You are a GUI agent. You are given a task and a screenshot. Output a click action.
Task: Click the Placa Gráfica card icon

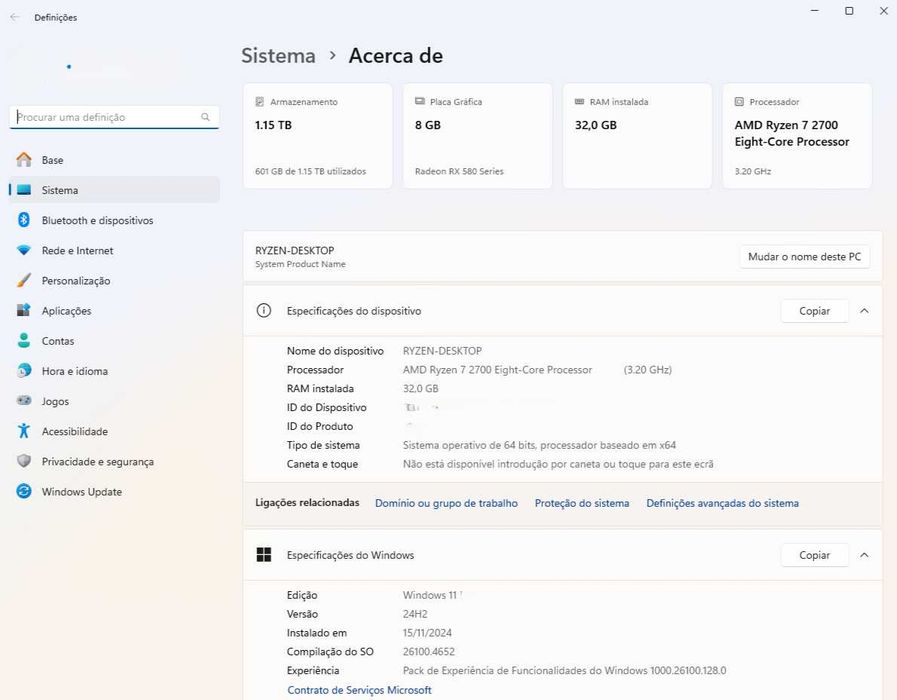tap(419, 101)
